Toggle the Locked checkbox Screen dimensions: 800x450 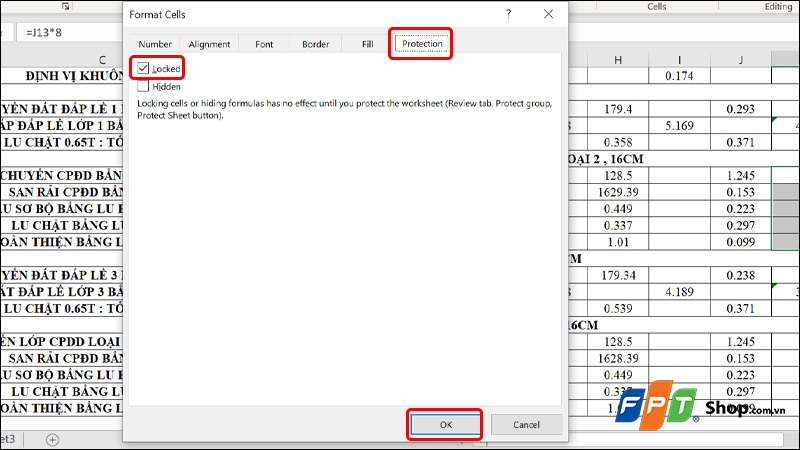pos(143,68)
